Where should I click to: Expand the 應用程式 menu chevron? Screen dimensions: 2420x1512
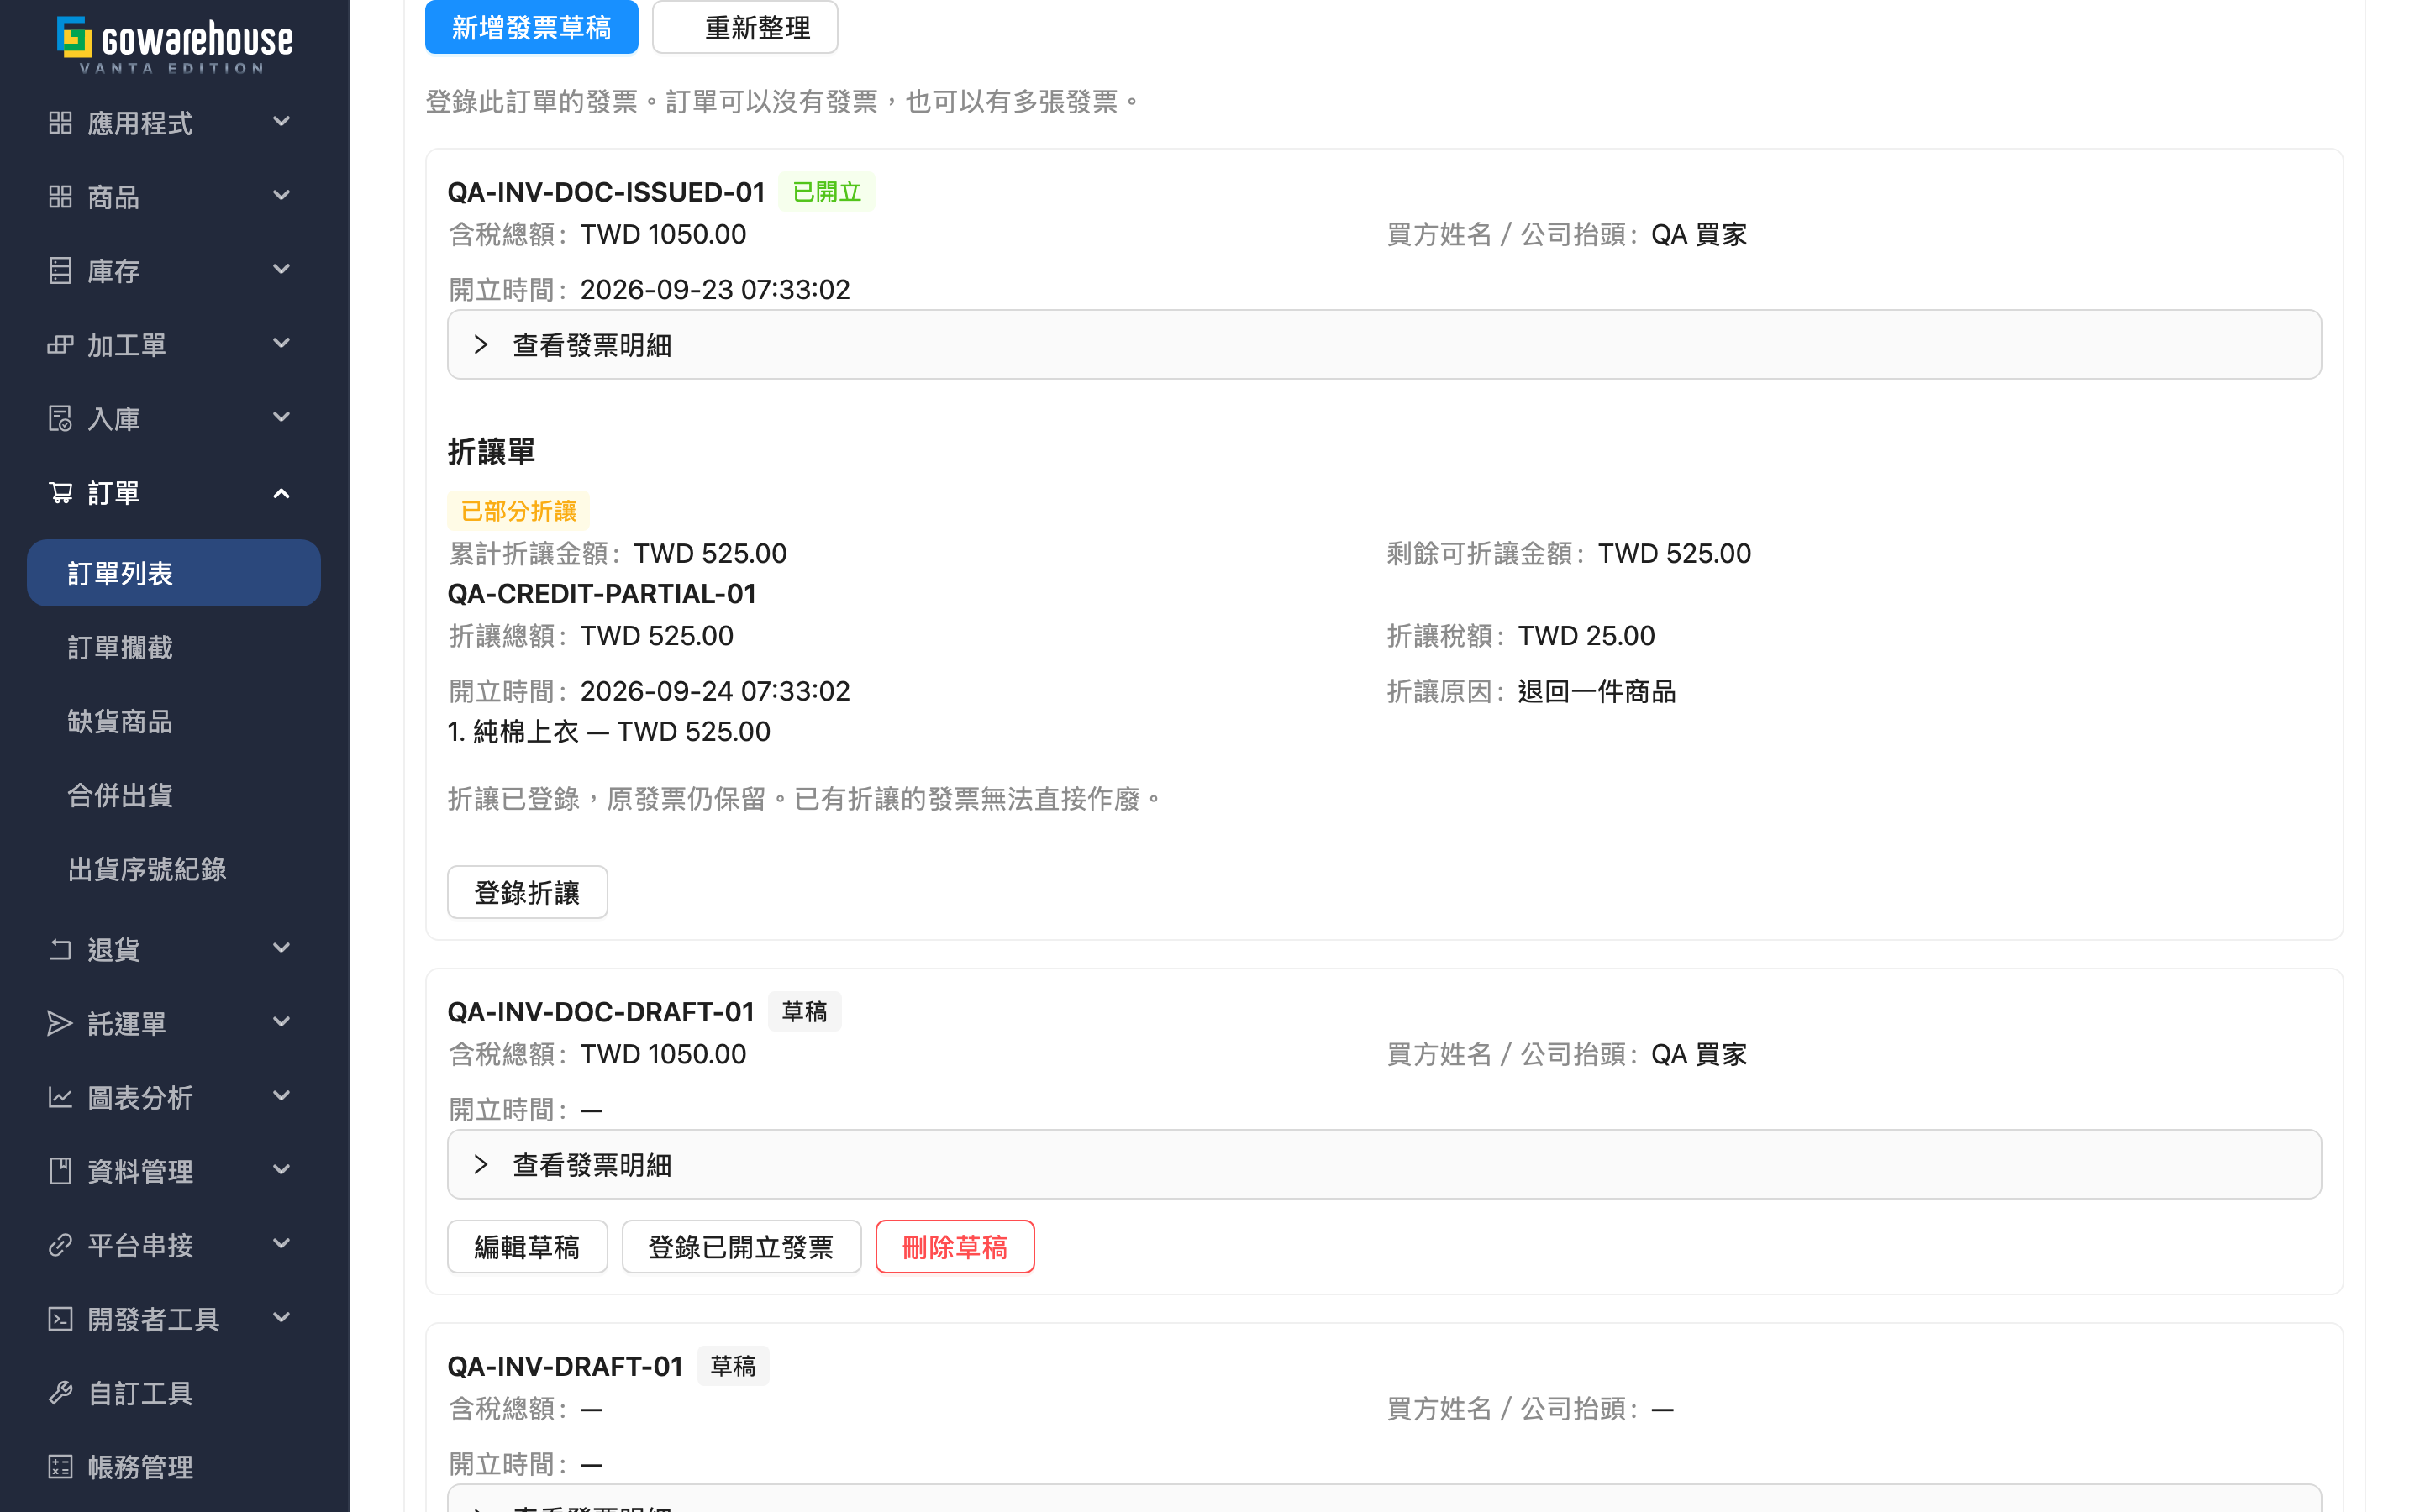tap(282, 122)
